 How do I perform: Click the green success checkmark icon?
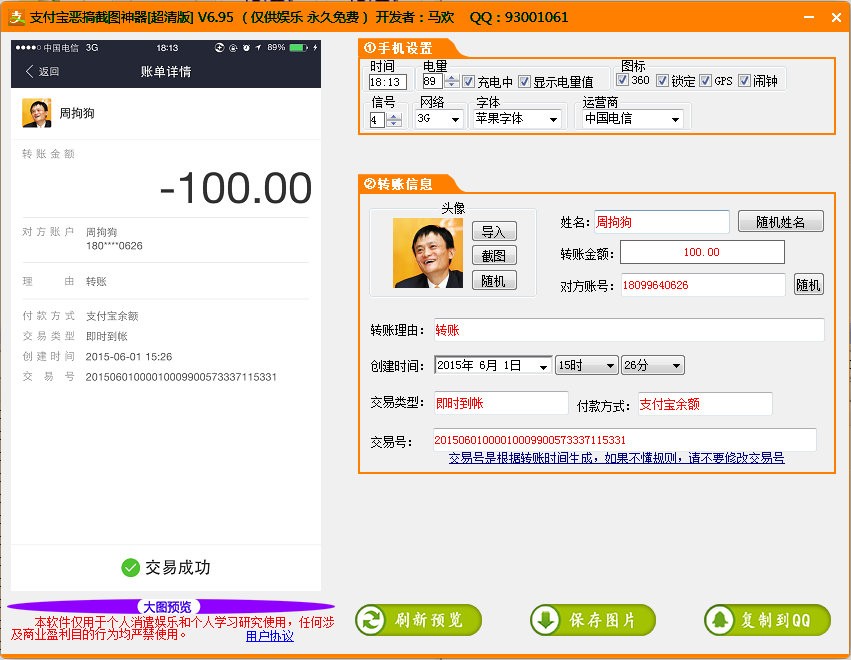coord(130,568)
